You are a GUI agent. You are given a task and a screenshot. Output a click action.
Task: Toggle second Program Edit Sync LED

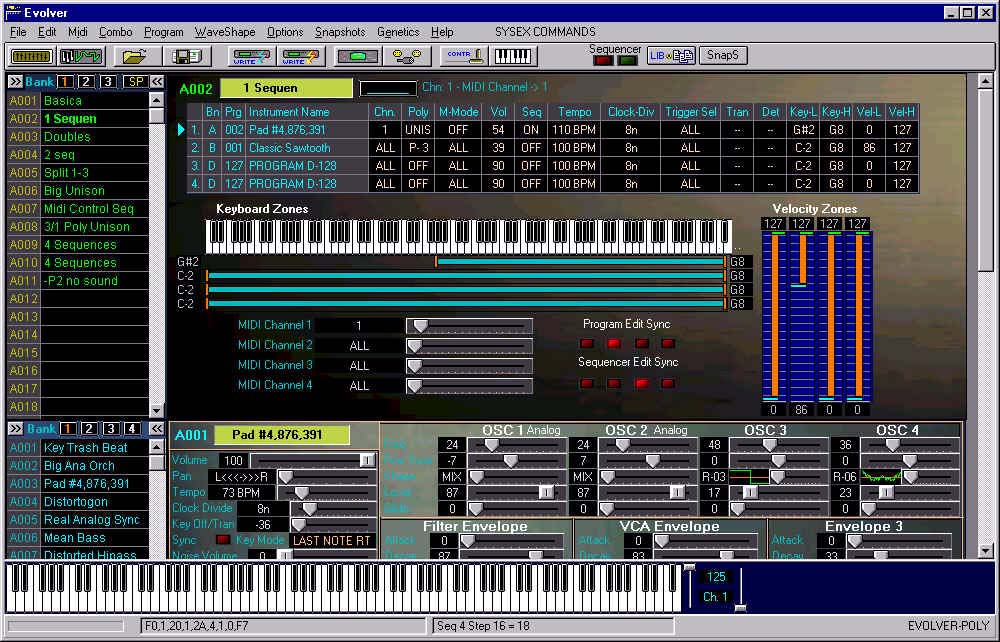tap(614, 344)
